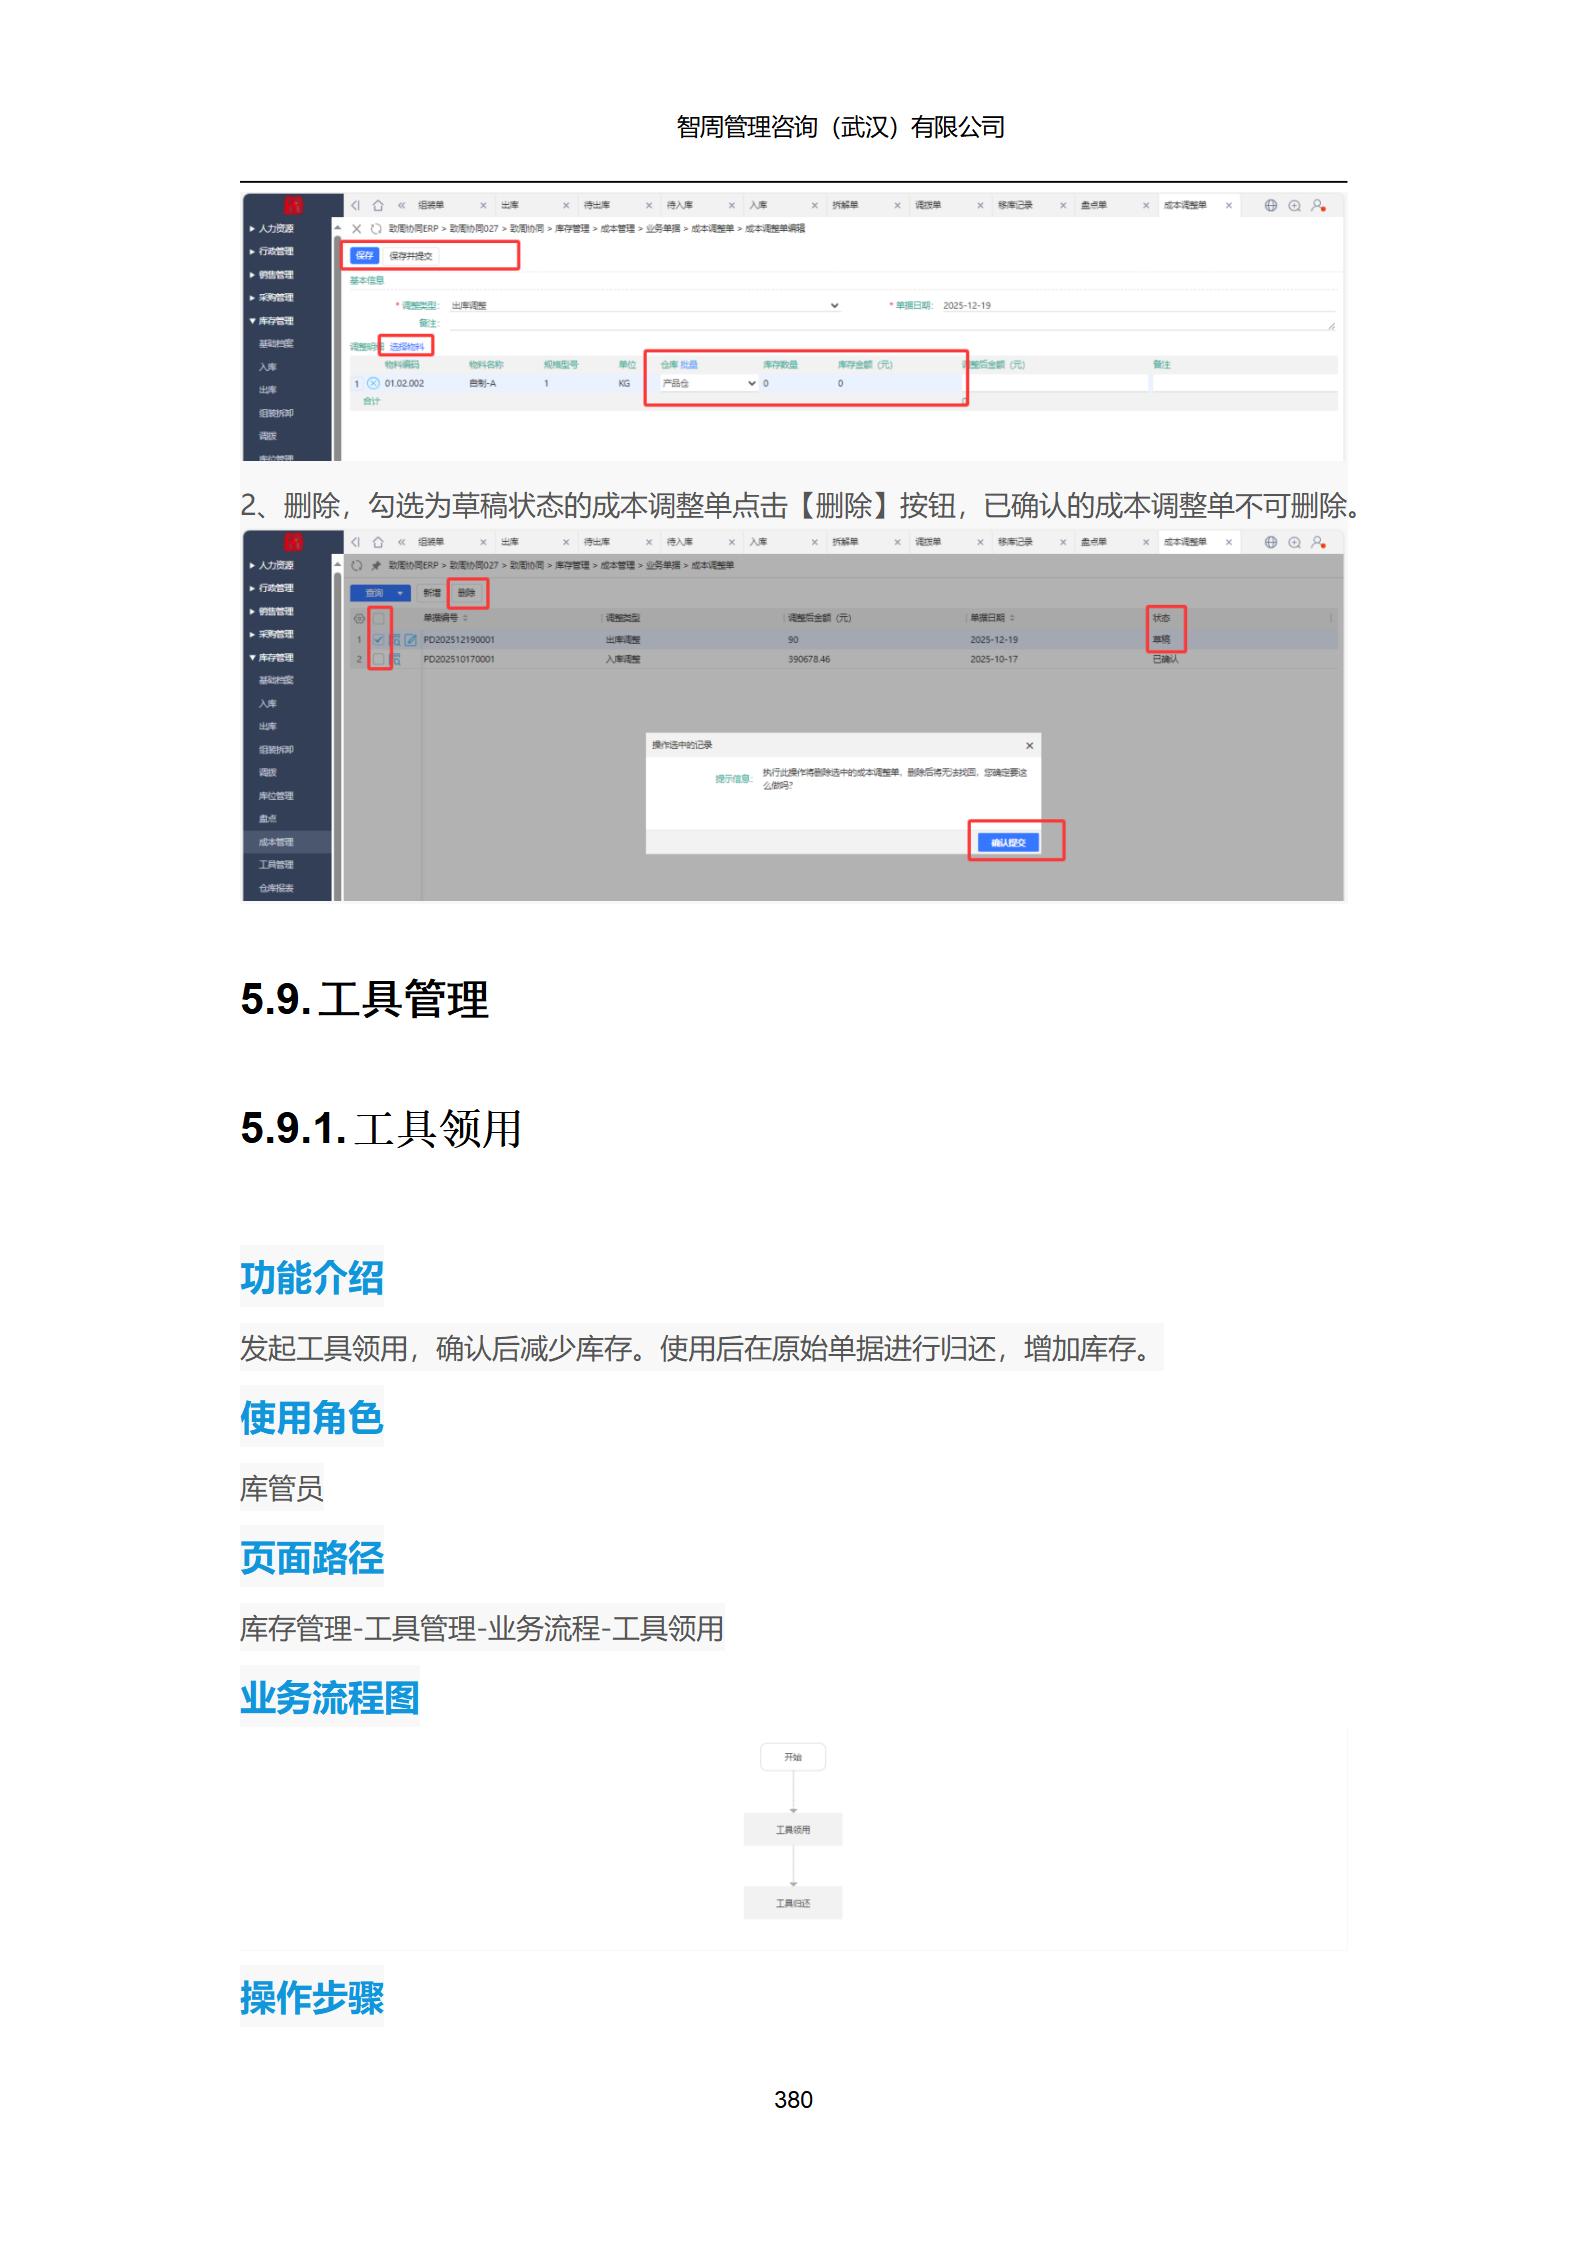Image resolution: width=1587 pixels, height=2245 pixels.
Task: Expand 人力资源 in the upper screenshot sidebar
Action: (x=272, y=229)
